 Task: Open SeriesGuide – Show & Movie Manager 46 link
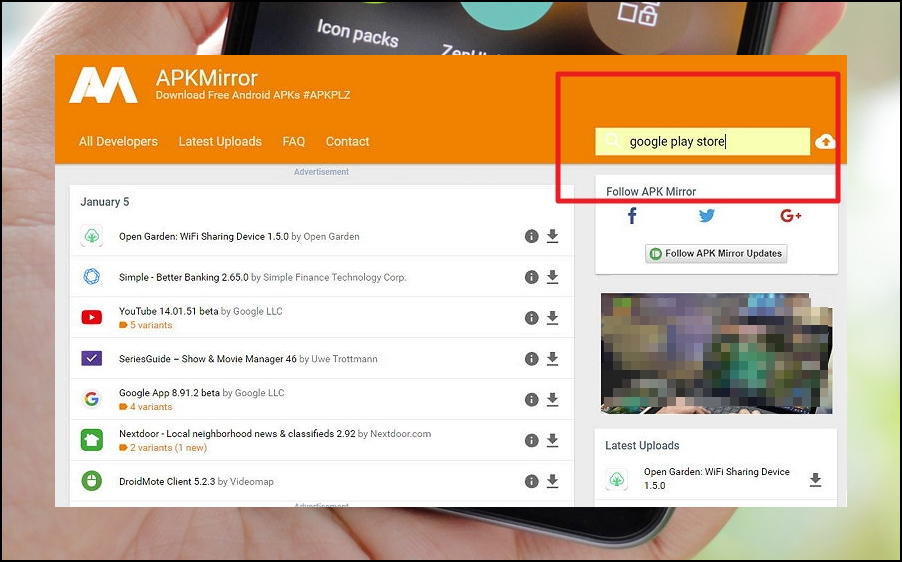click(x=208, y=359)
